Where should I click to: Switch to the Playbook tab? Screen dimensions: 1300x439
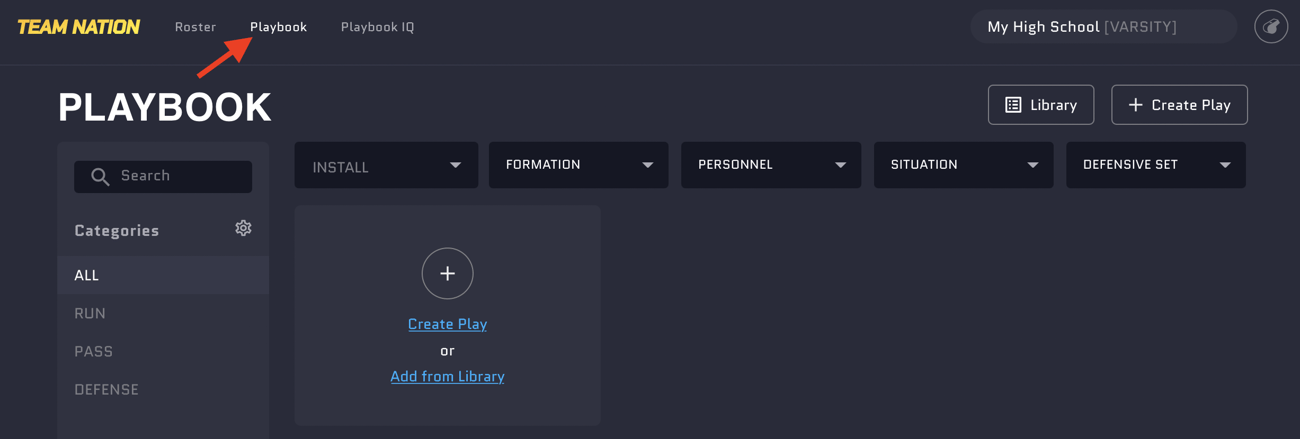[278, 27]
